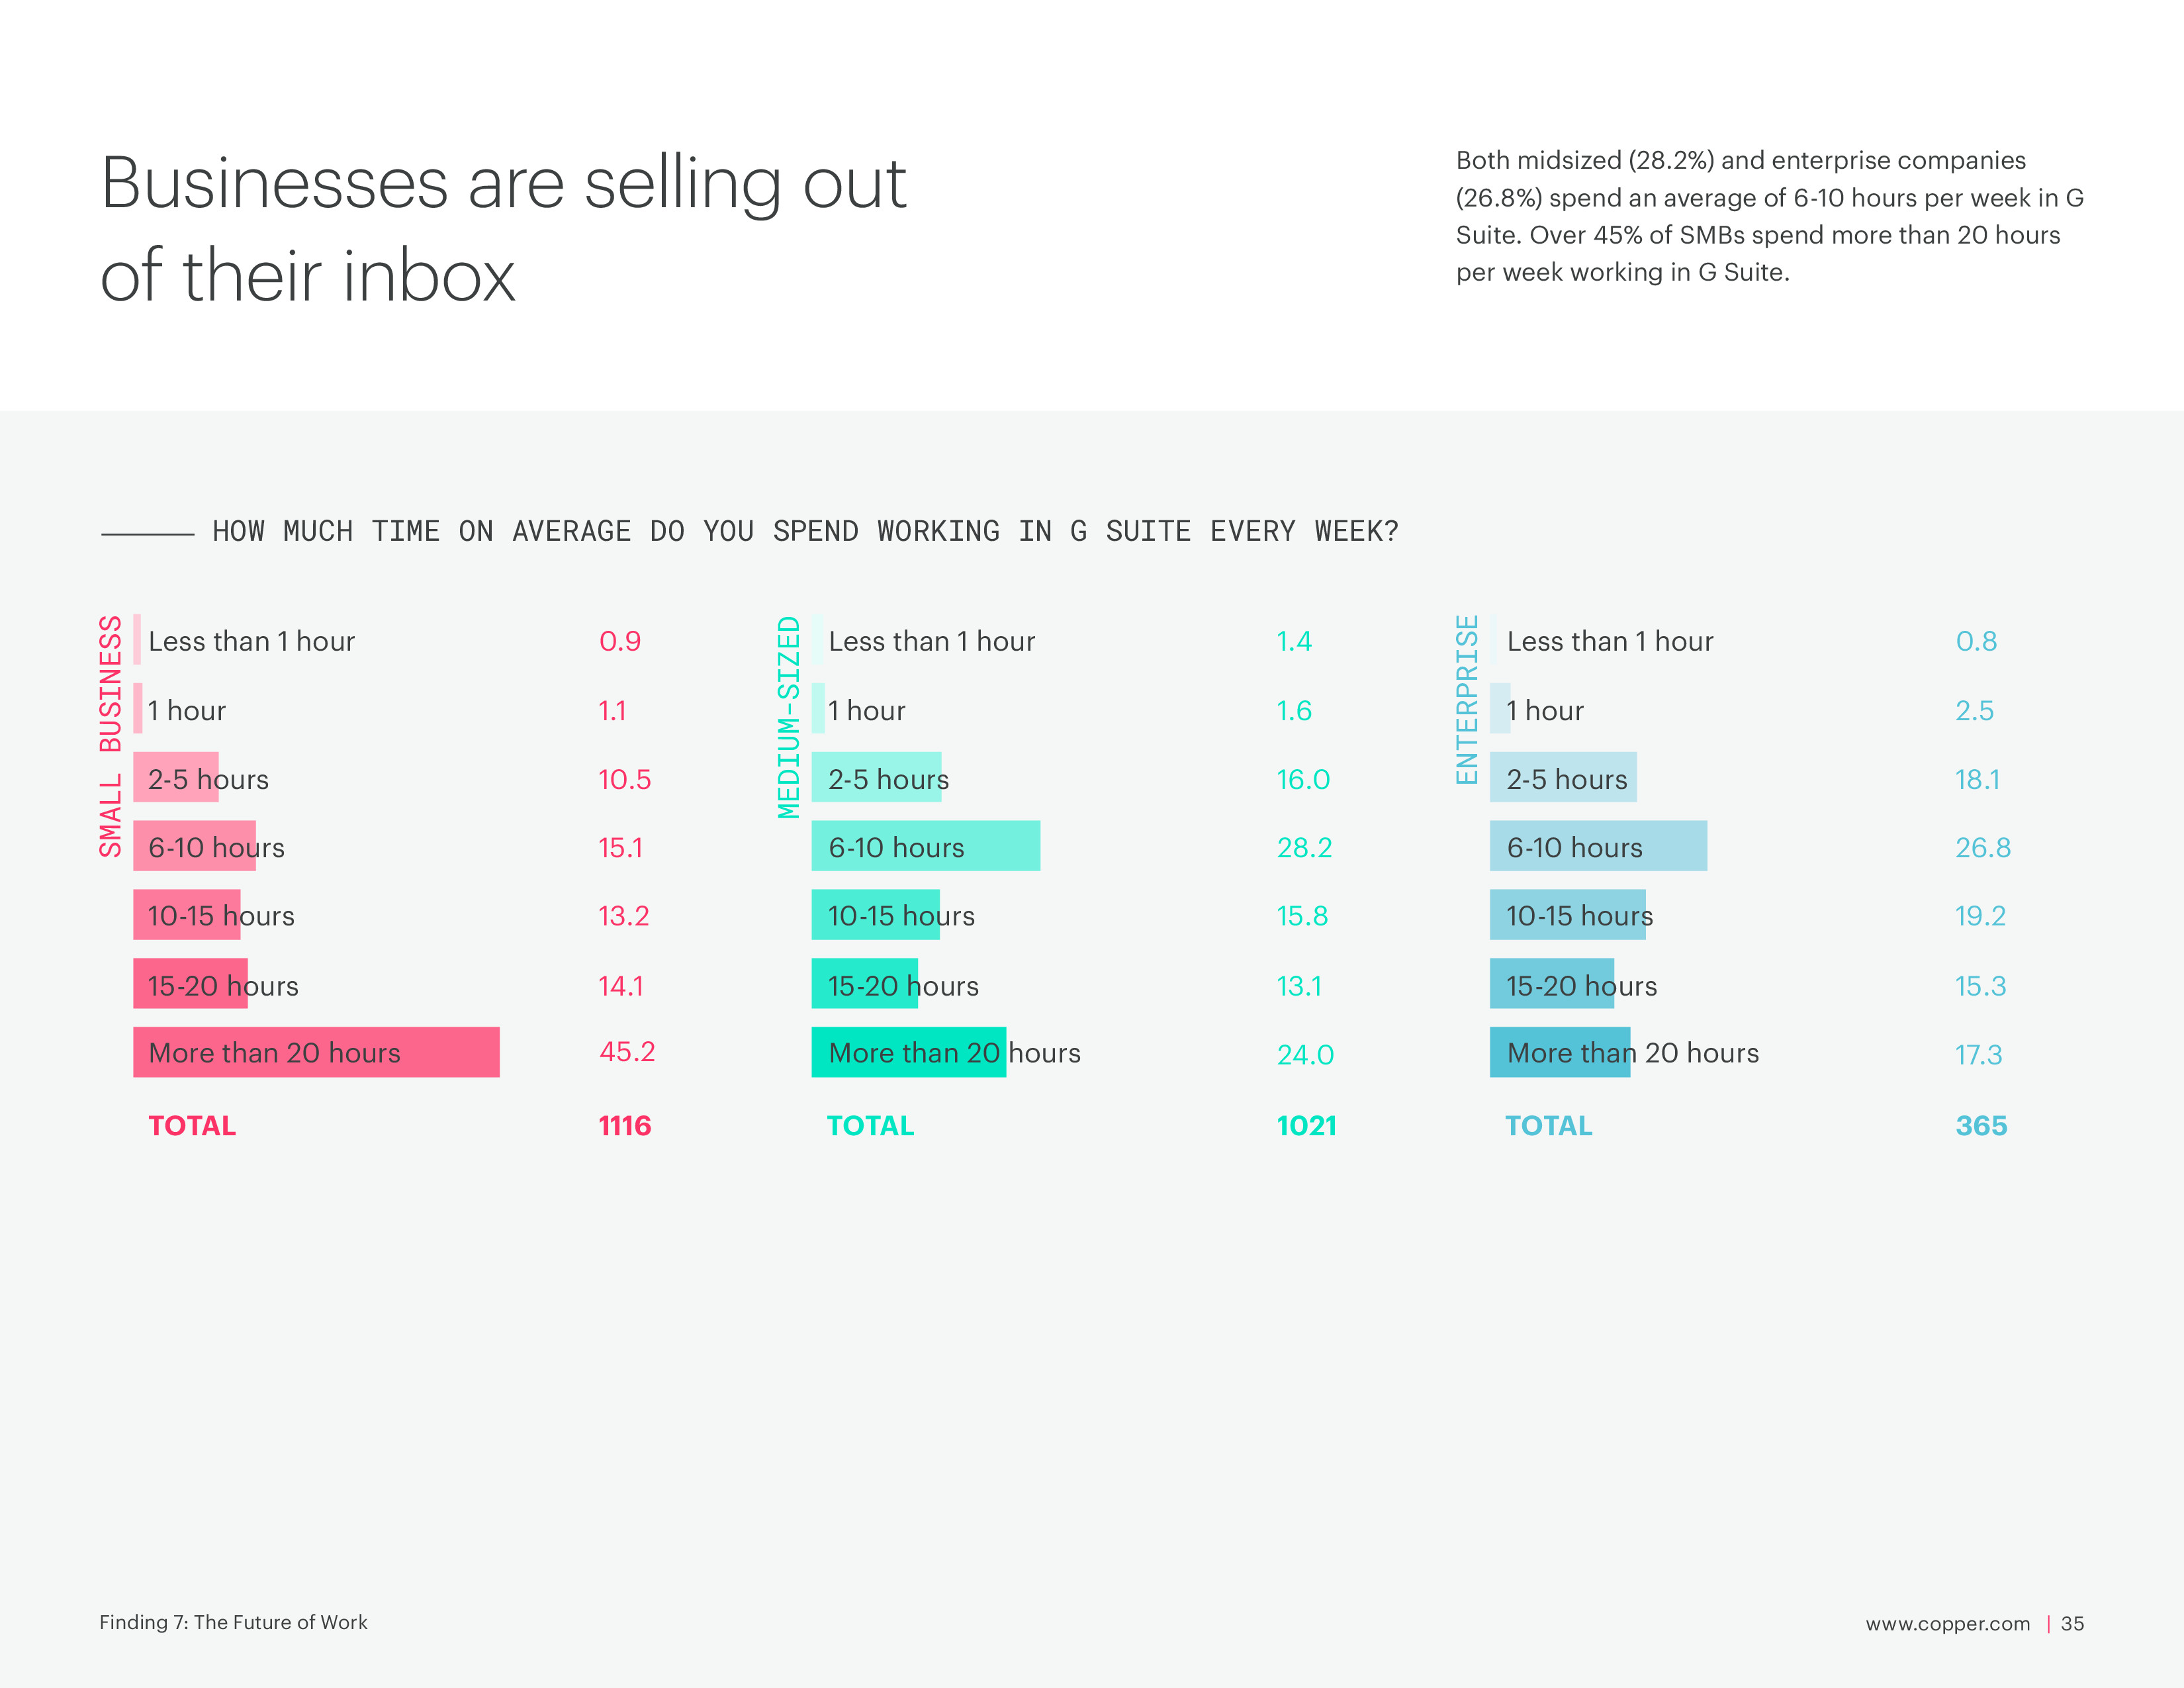The width and height of the screenshot is (2184, 1688).
Task: Click the "Businesses are selling out" page title
Action: coord(504,228)
